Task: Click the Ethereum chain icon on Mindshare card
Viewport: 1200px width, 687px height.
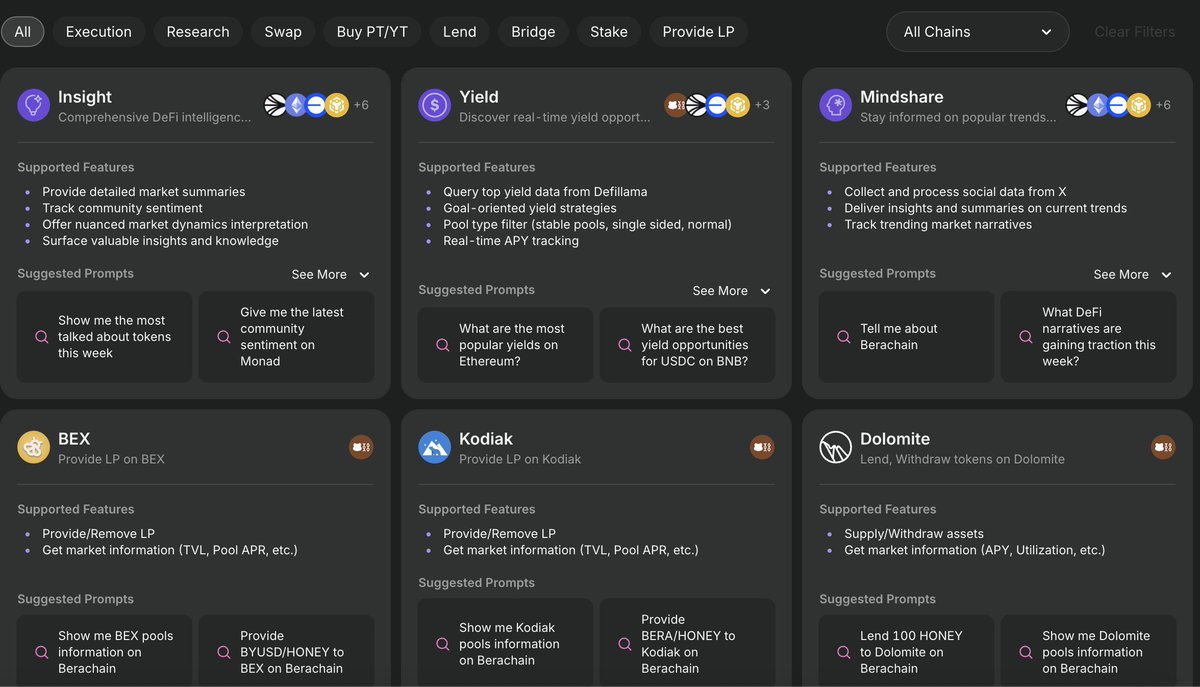Action: coord(1098,105)
